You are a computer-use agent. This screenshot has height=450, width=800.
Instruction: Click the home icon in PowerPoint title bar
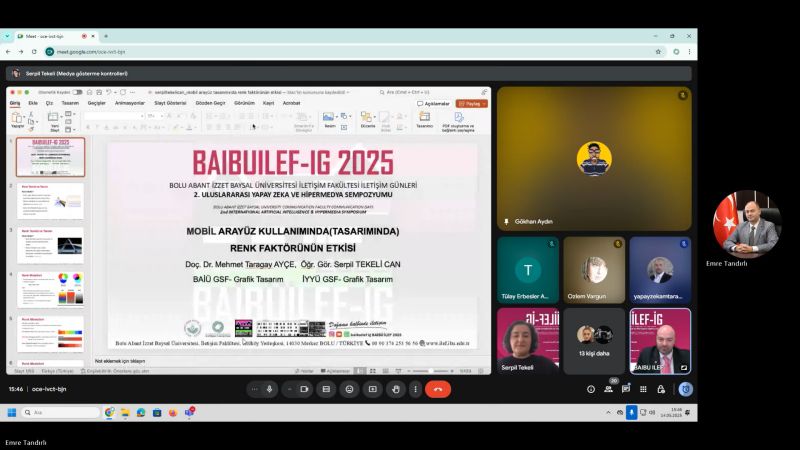click(89, 92)
